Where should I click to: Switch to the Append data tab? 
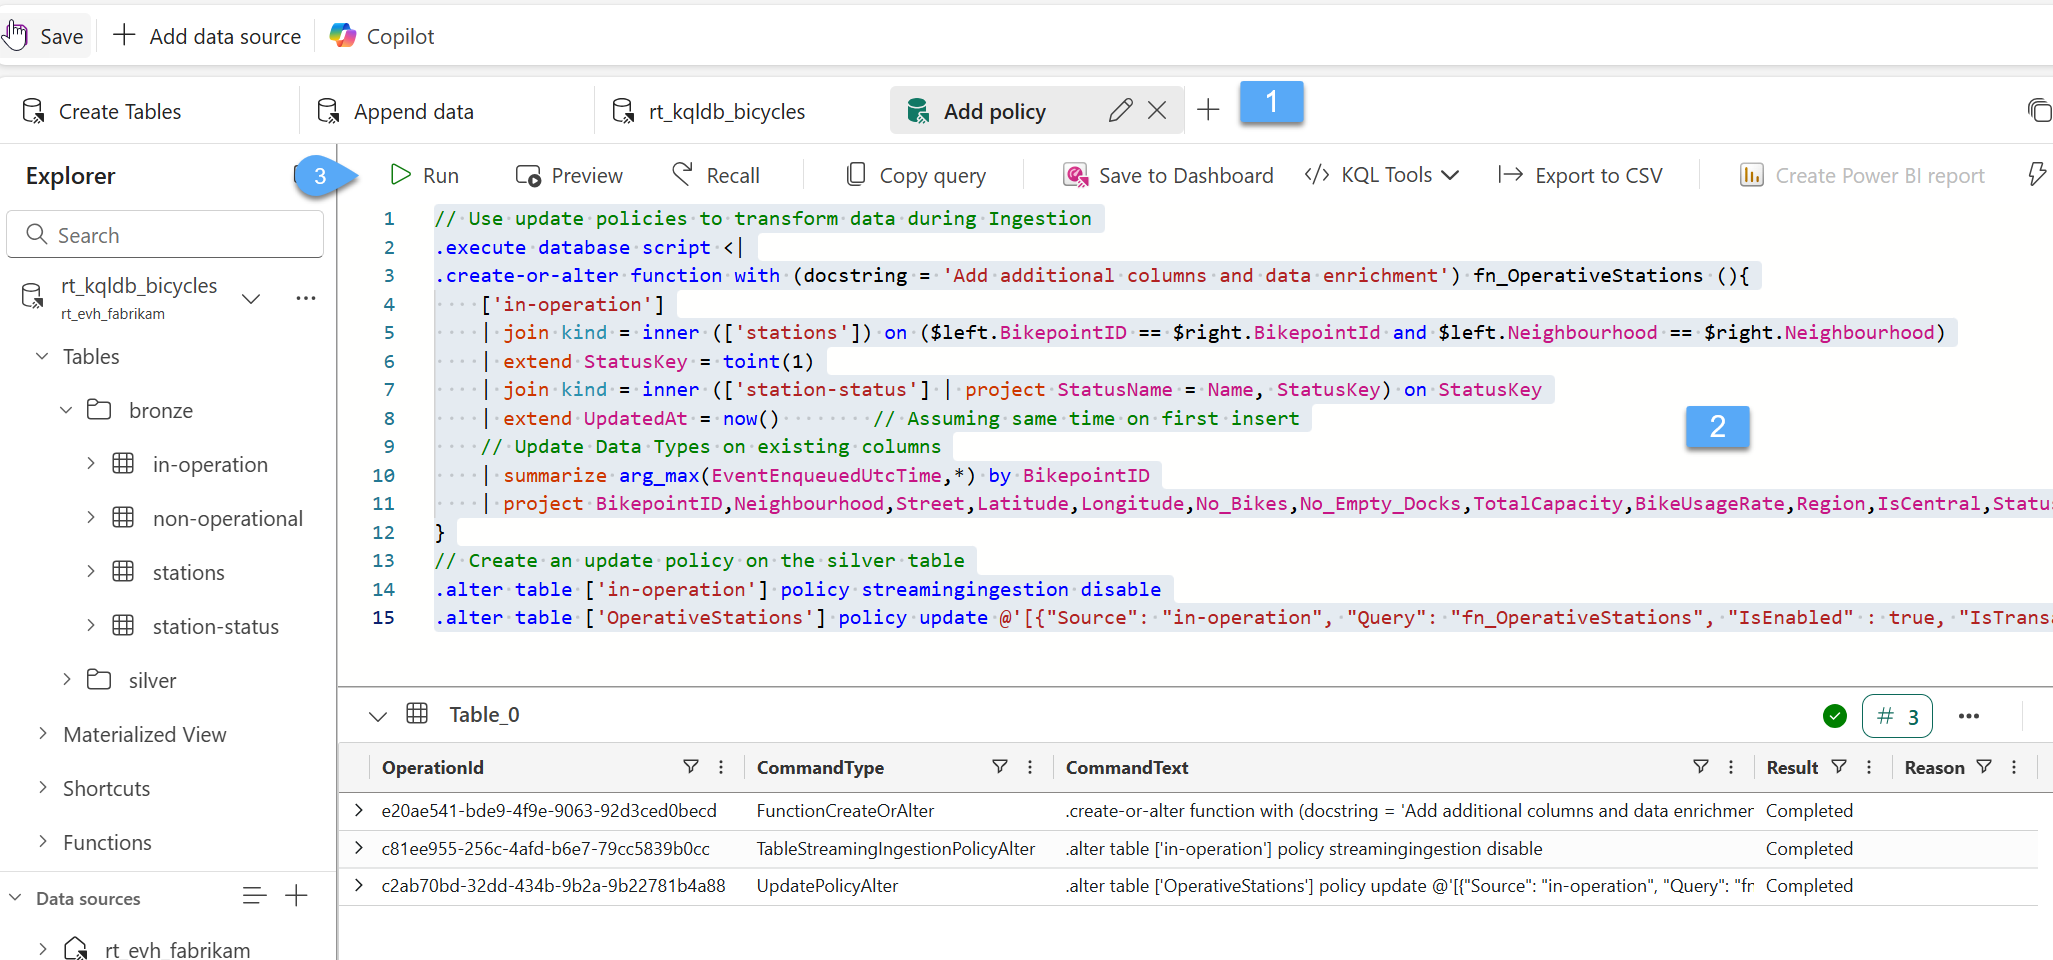point(413,112)
